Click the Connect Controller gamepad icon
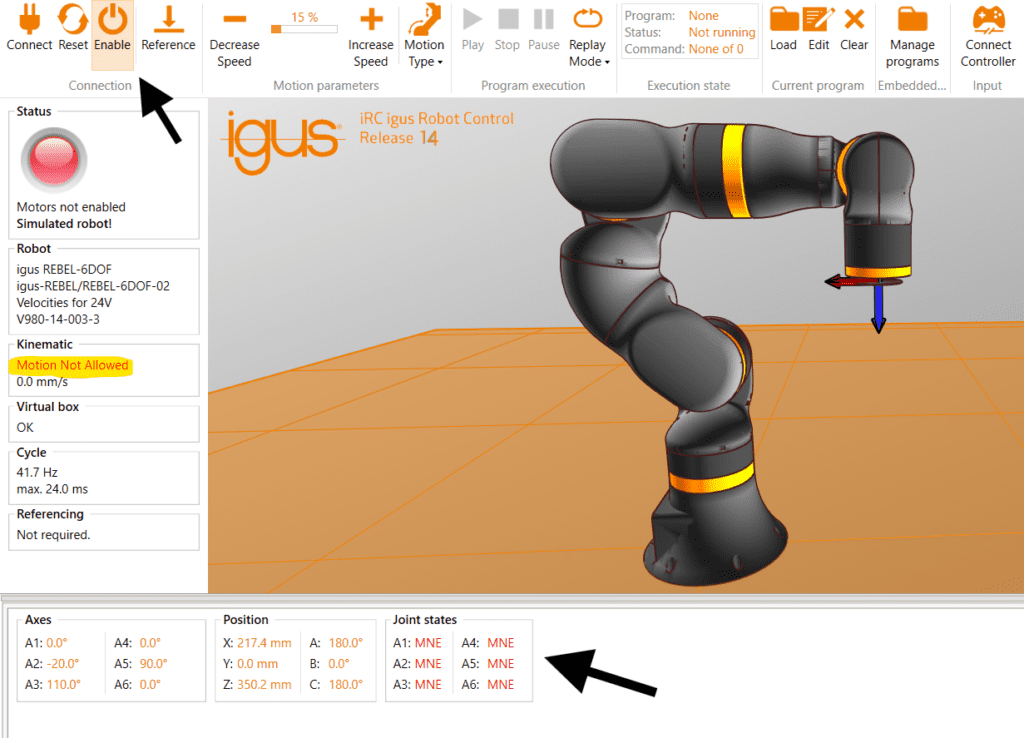 point(988,20)
